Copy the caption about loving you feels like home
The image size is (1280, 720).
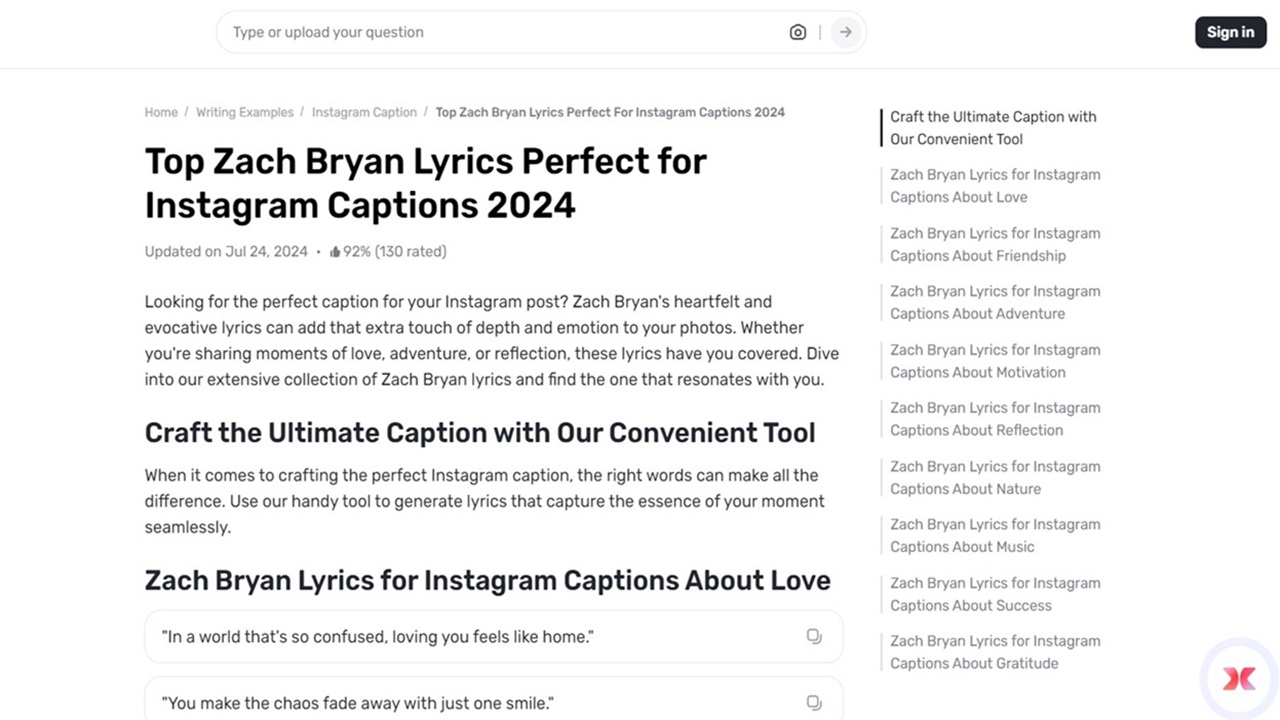point(813,636)
